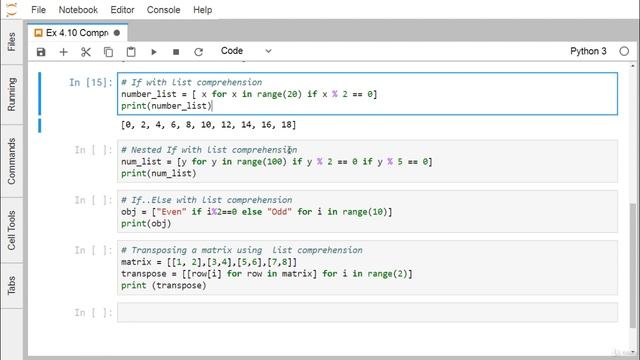Cut the selected cell with the scissors icon
640x360 pixels.
(86, 52)
